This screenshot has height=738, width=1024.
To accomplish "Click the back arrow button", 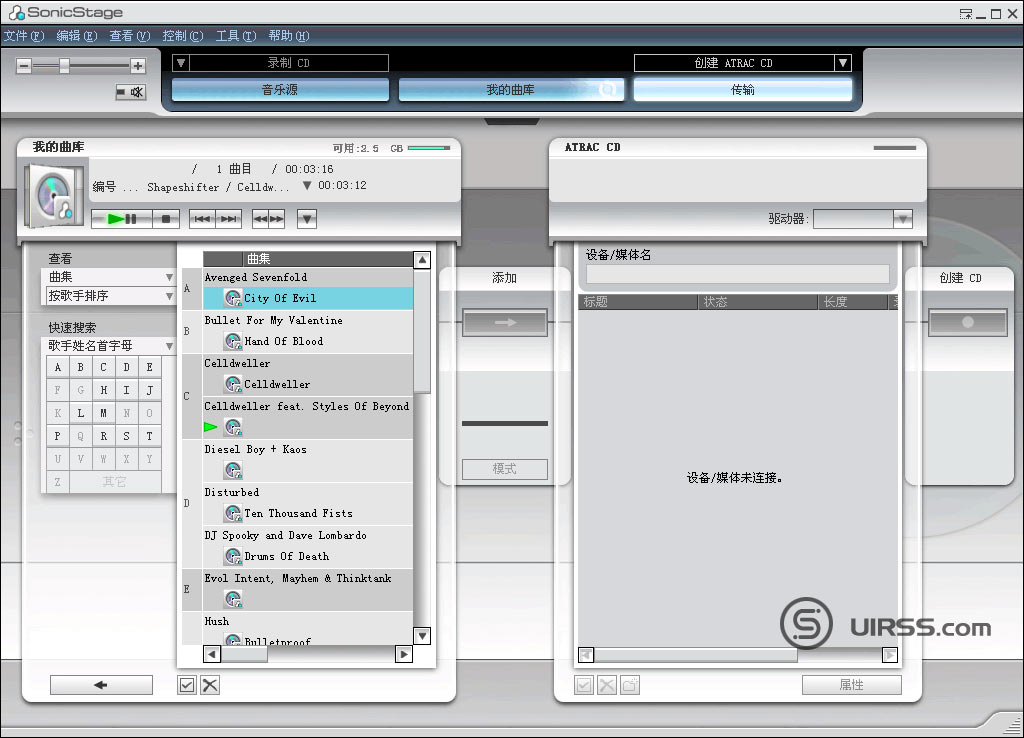I will 101,685.
